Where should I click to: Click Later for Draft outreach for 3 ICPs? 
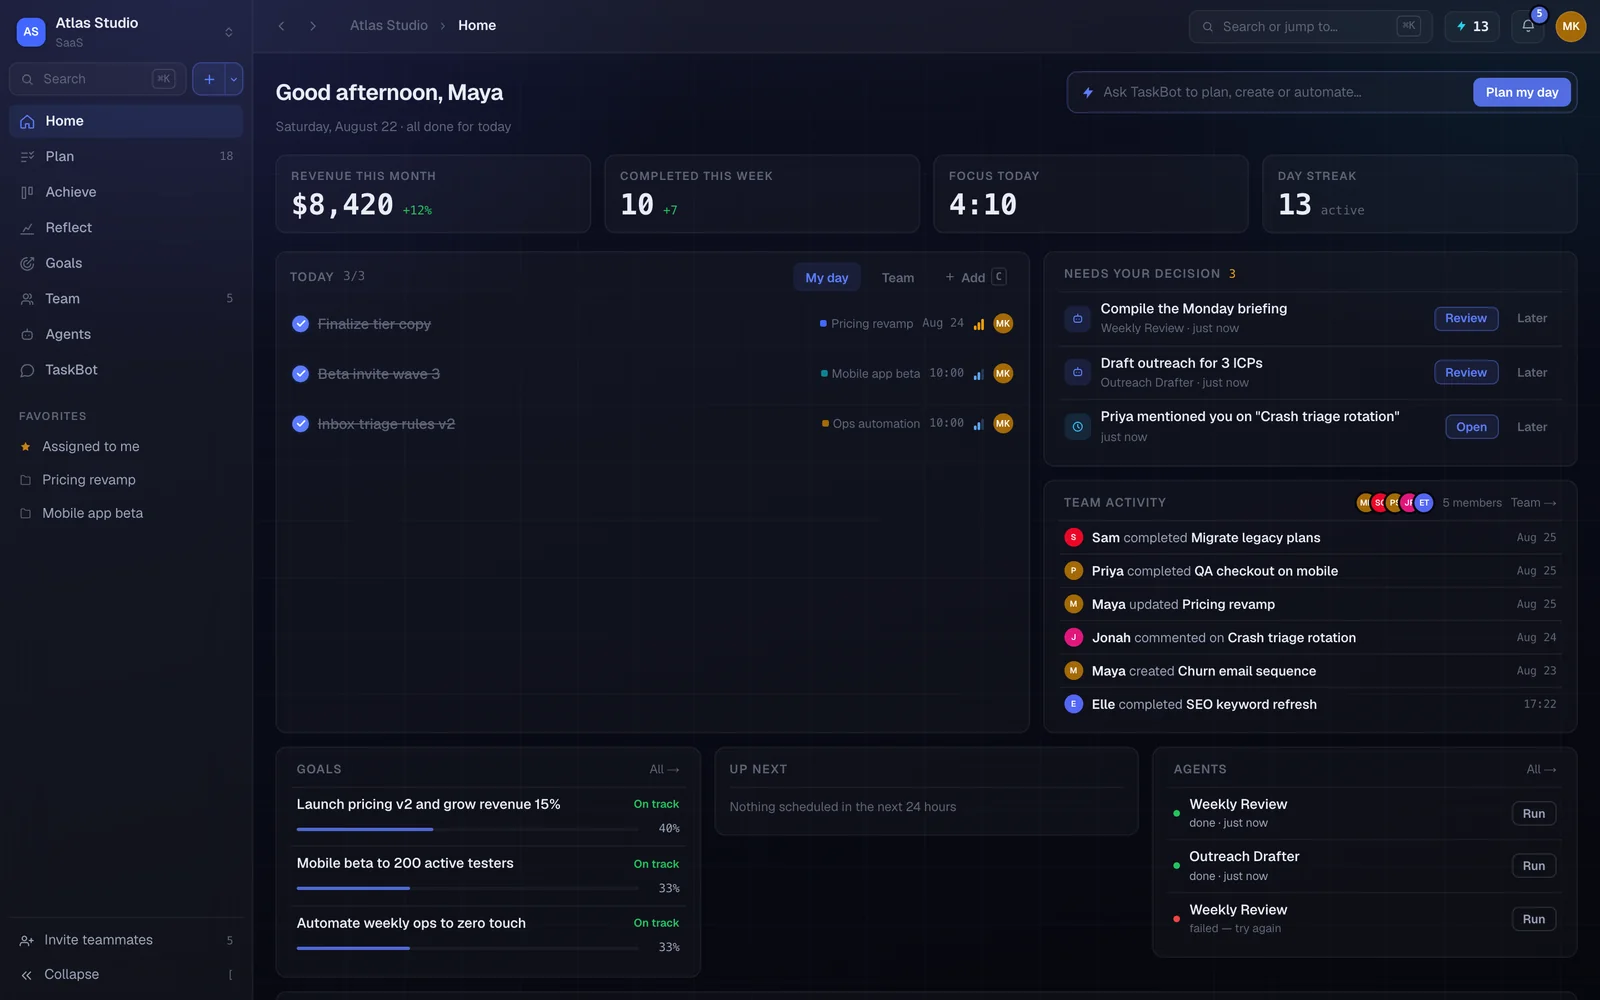click(1532, 372)
